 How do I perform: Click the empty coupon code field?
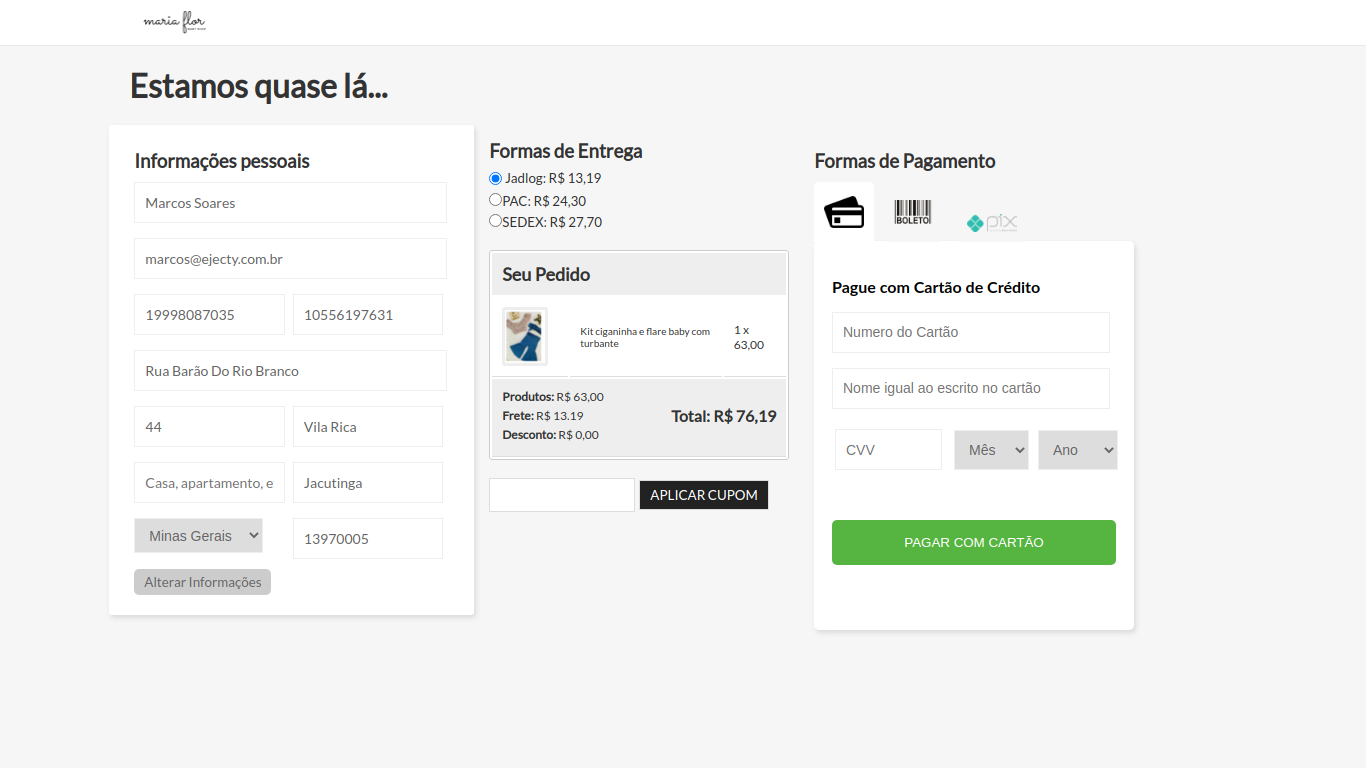tap(561, 495)
